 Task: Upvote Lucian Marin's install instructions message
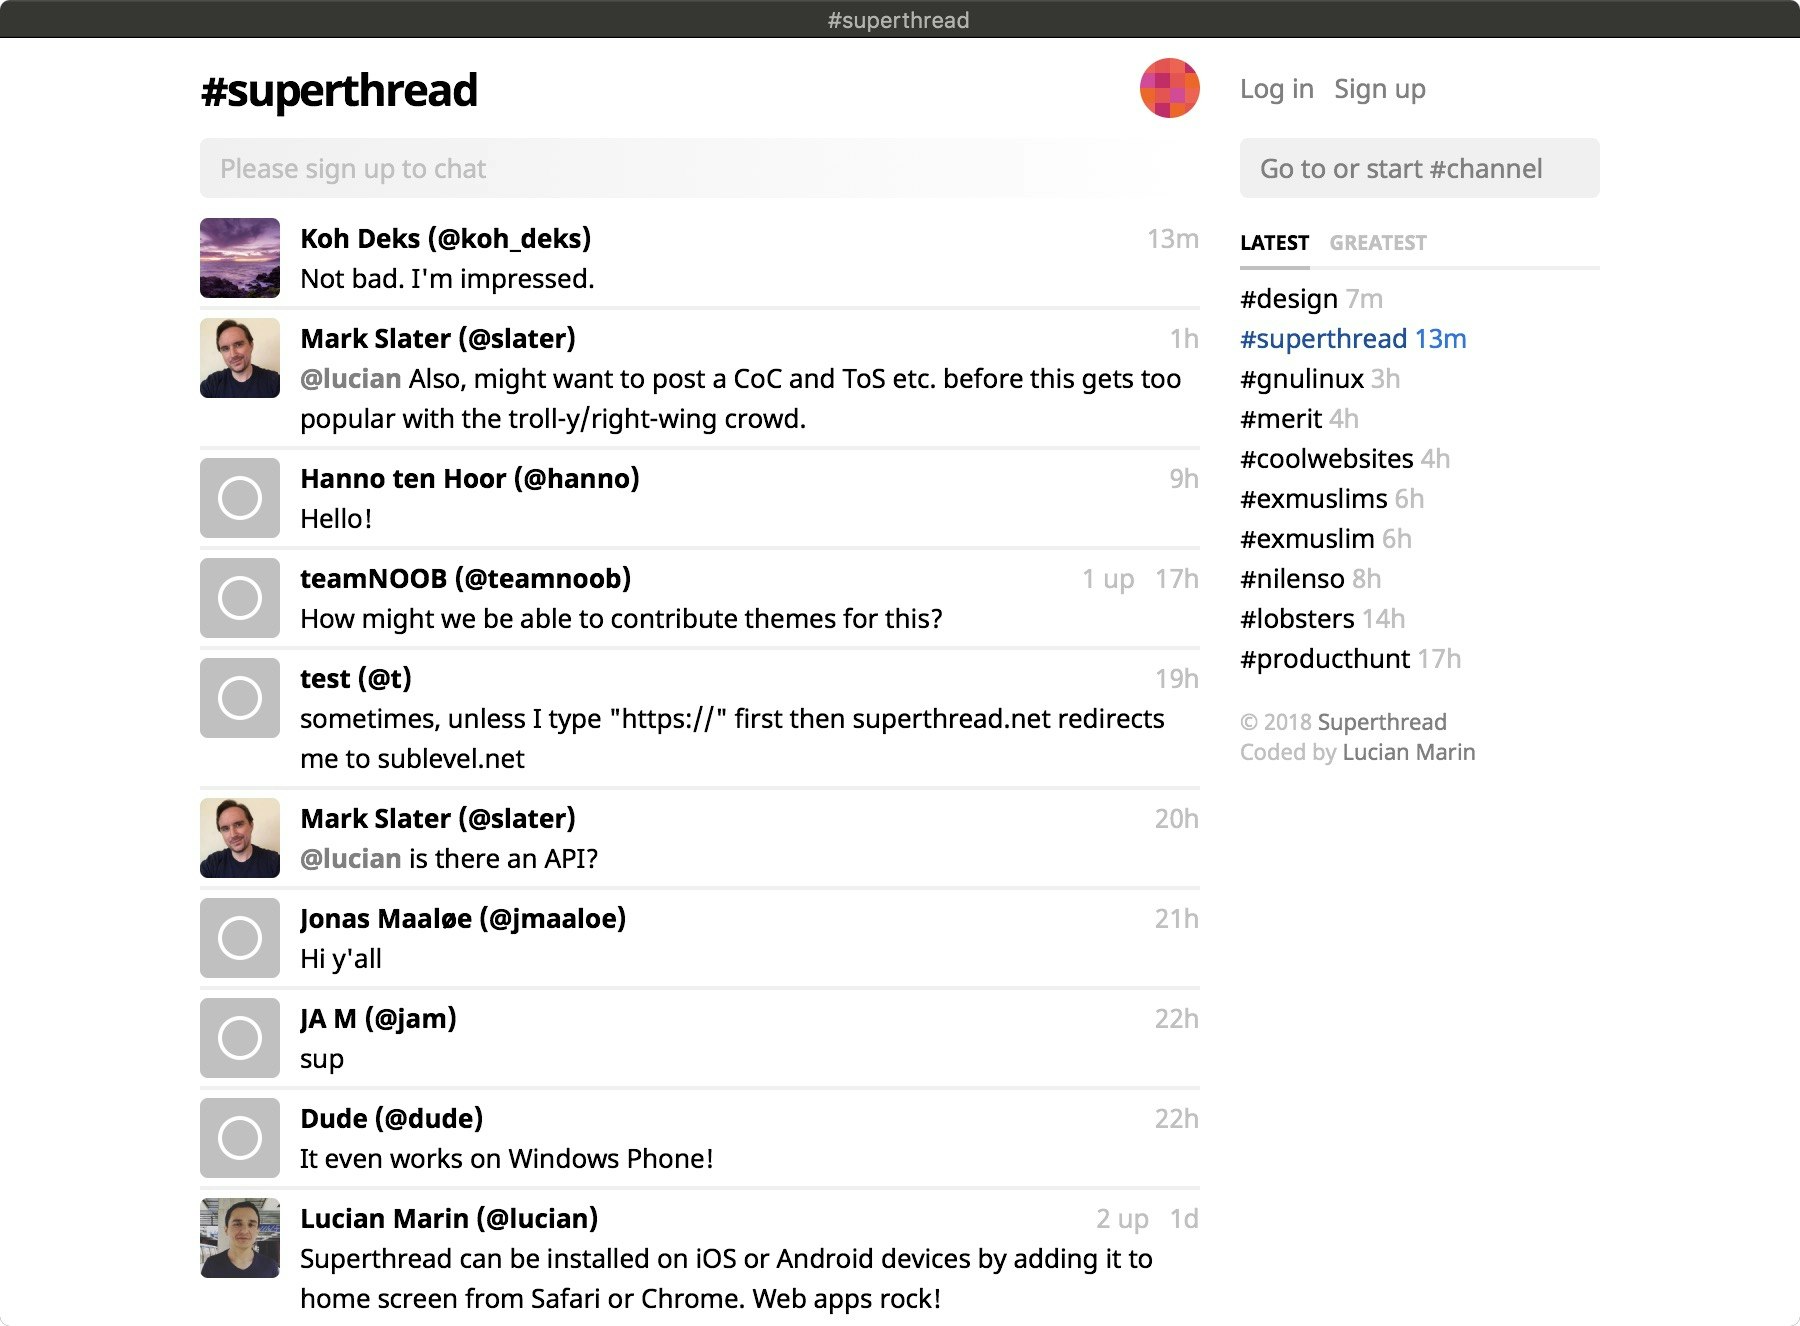(x=1120, y=1219)
